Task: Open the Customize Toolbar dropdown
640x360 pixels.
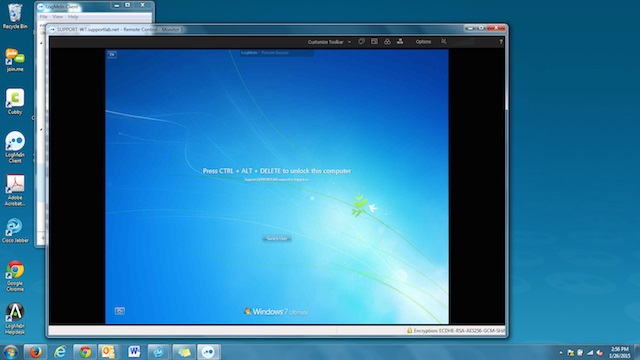Action: tap(329, 42)
